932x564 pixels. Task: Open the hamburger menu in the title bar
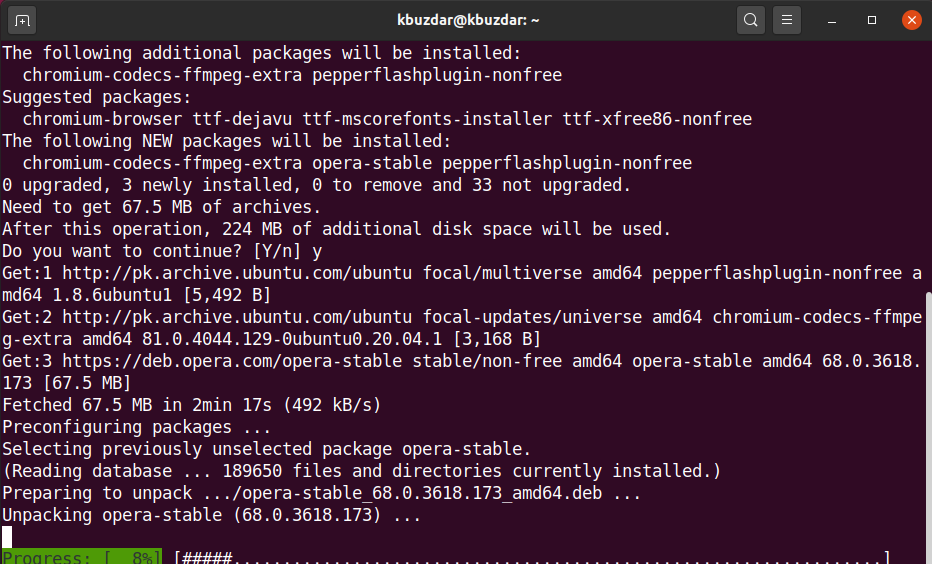pyautogui.click(x=786, y=20)
